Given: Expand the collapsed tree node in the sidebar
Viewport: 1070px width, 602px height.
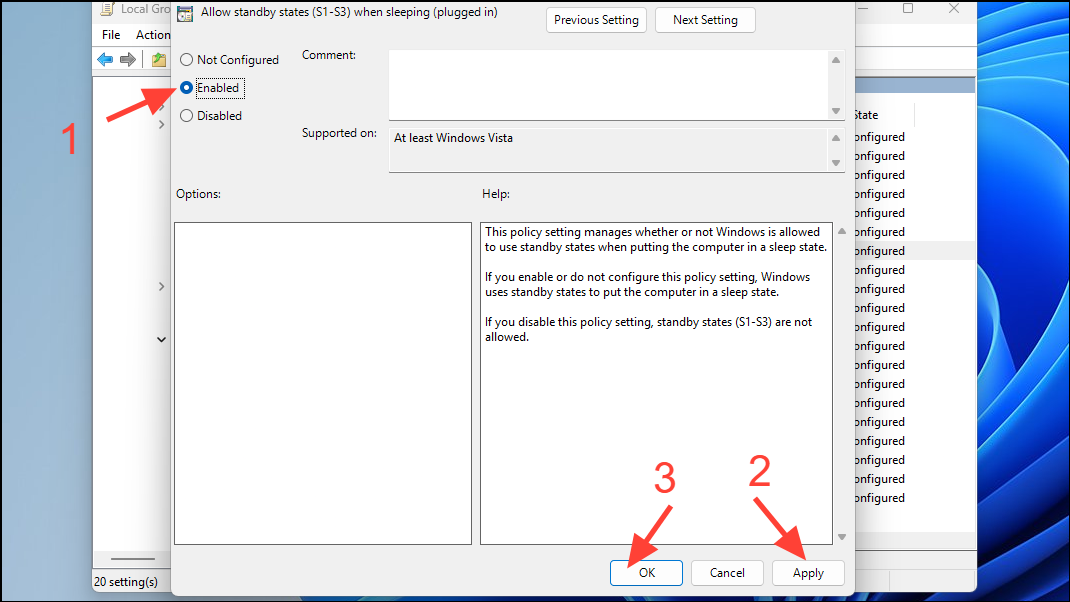Looking at the screenshot, I should (161, 285).
